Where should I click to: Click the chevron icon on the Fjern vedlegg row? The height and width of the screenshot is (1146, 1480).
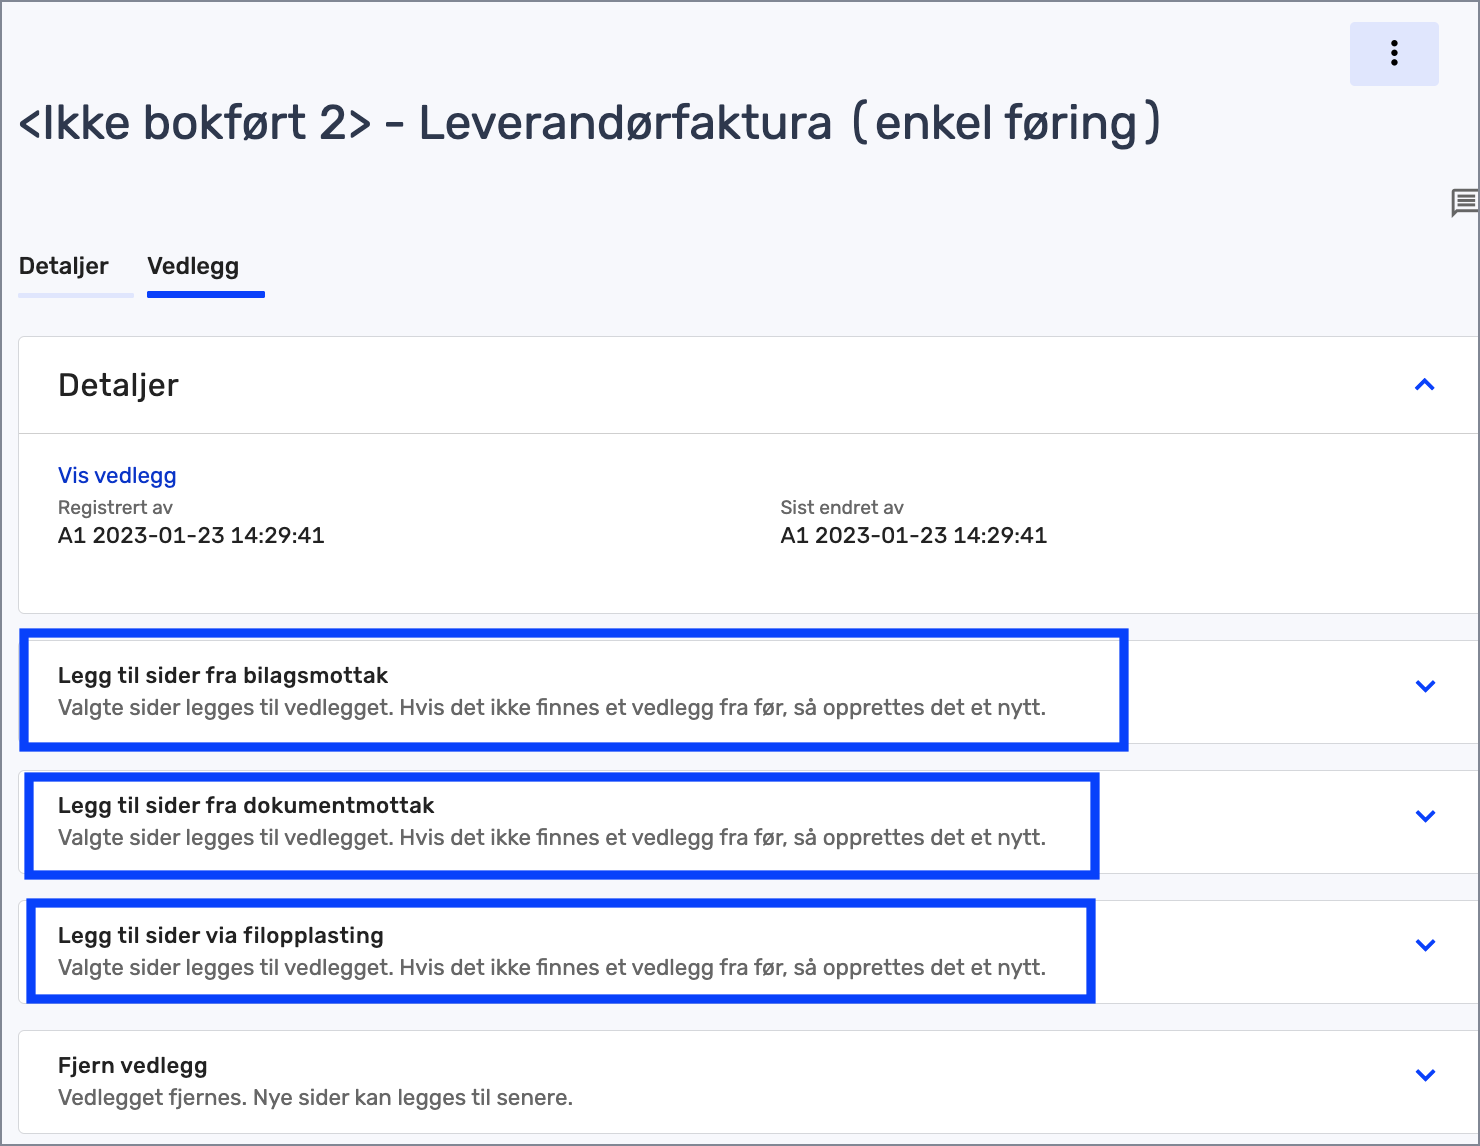(1424, 1076)
